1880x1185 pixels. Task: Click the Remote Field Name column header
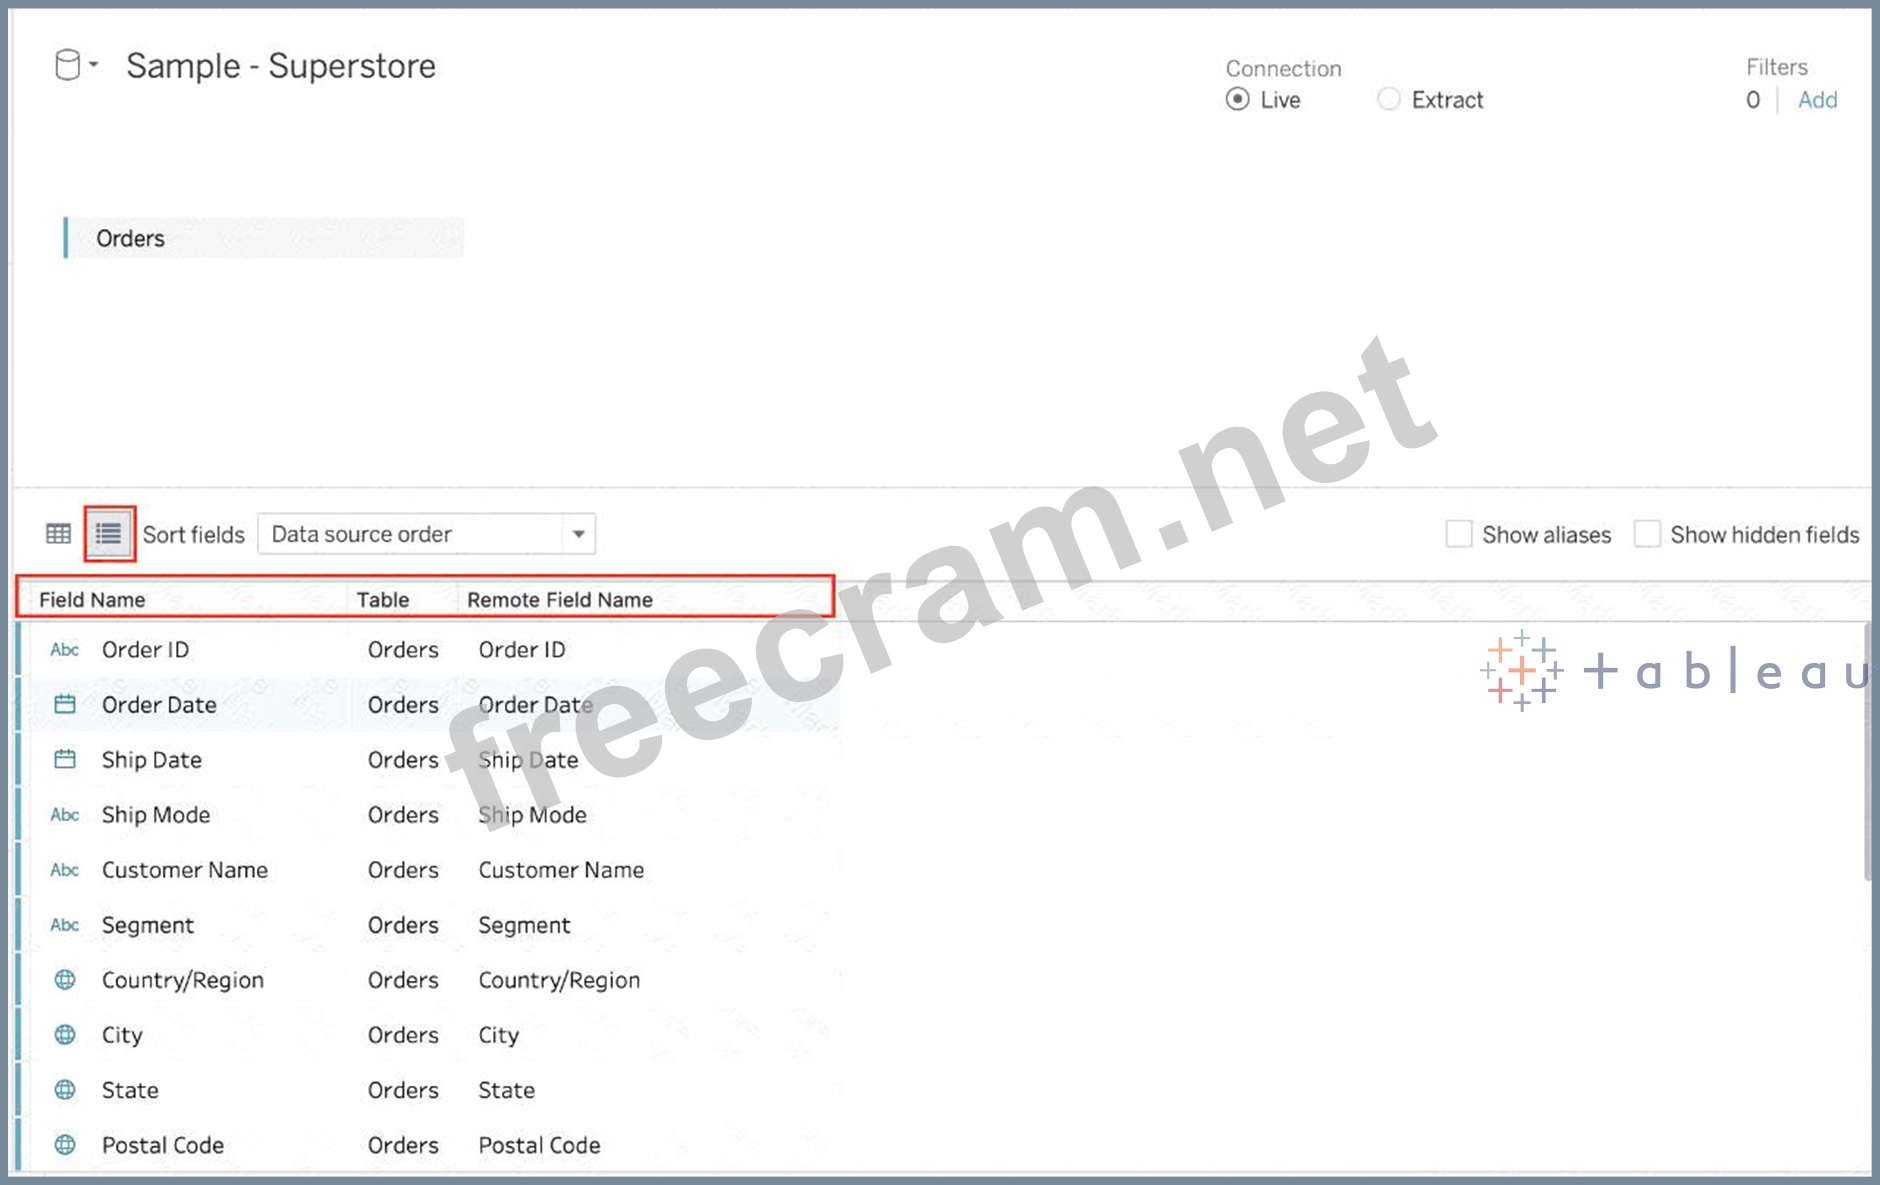coord(560,600)
